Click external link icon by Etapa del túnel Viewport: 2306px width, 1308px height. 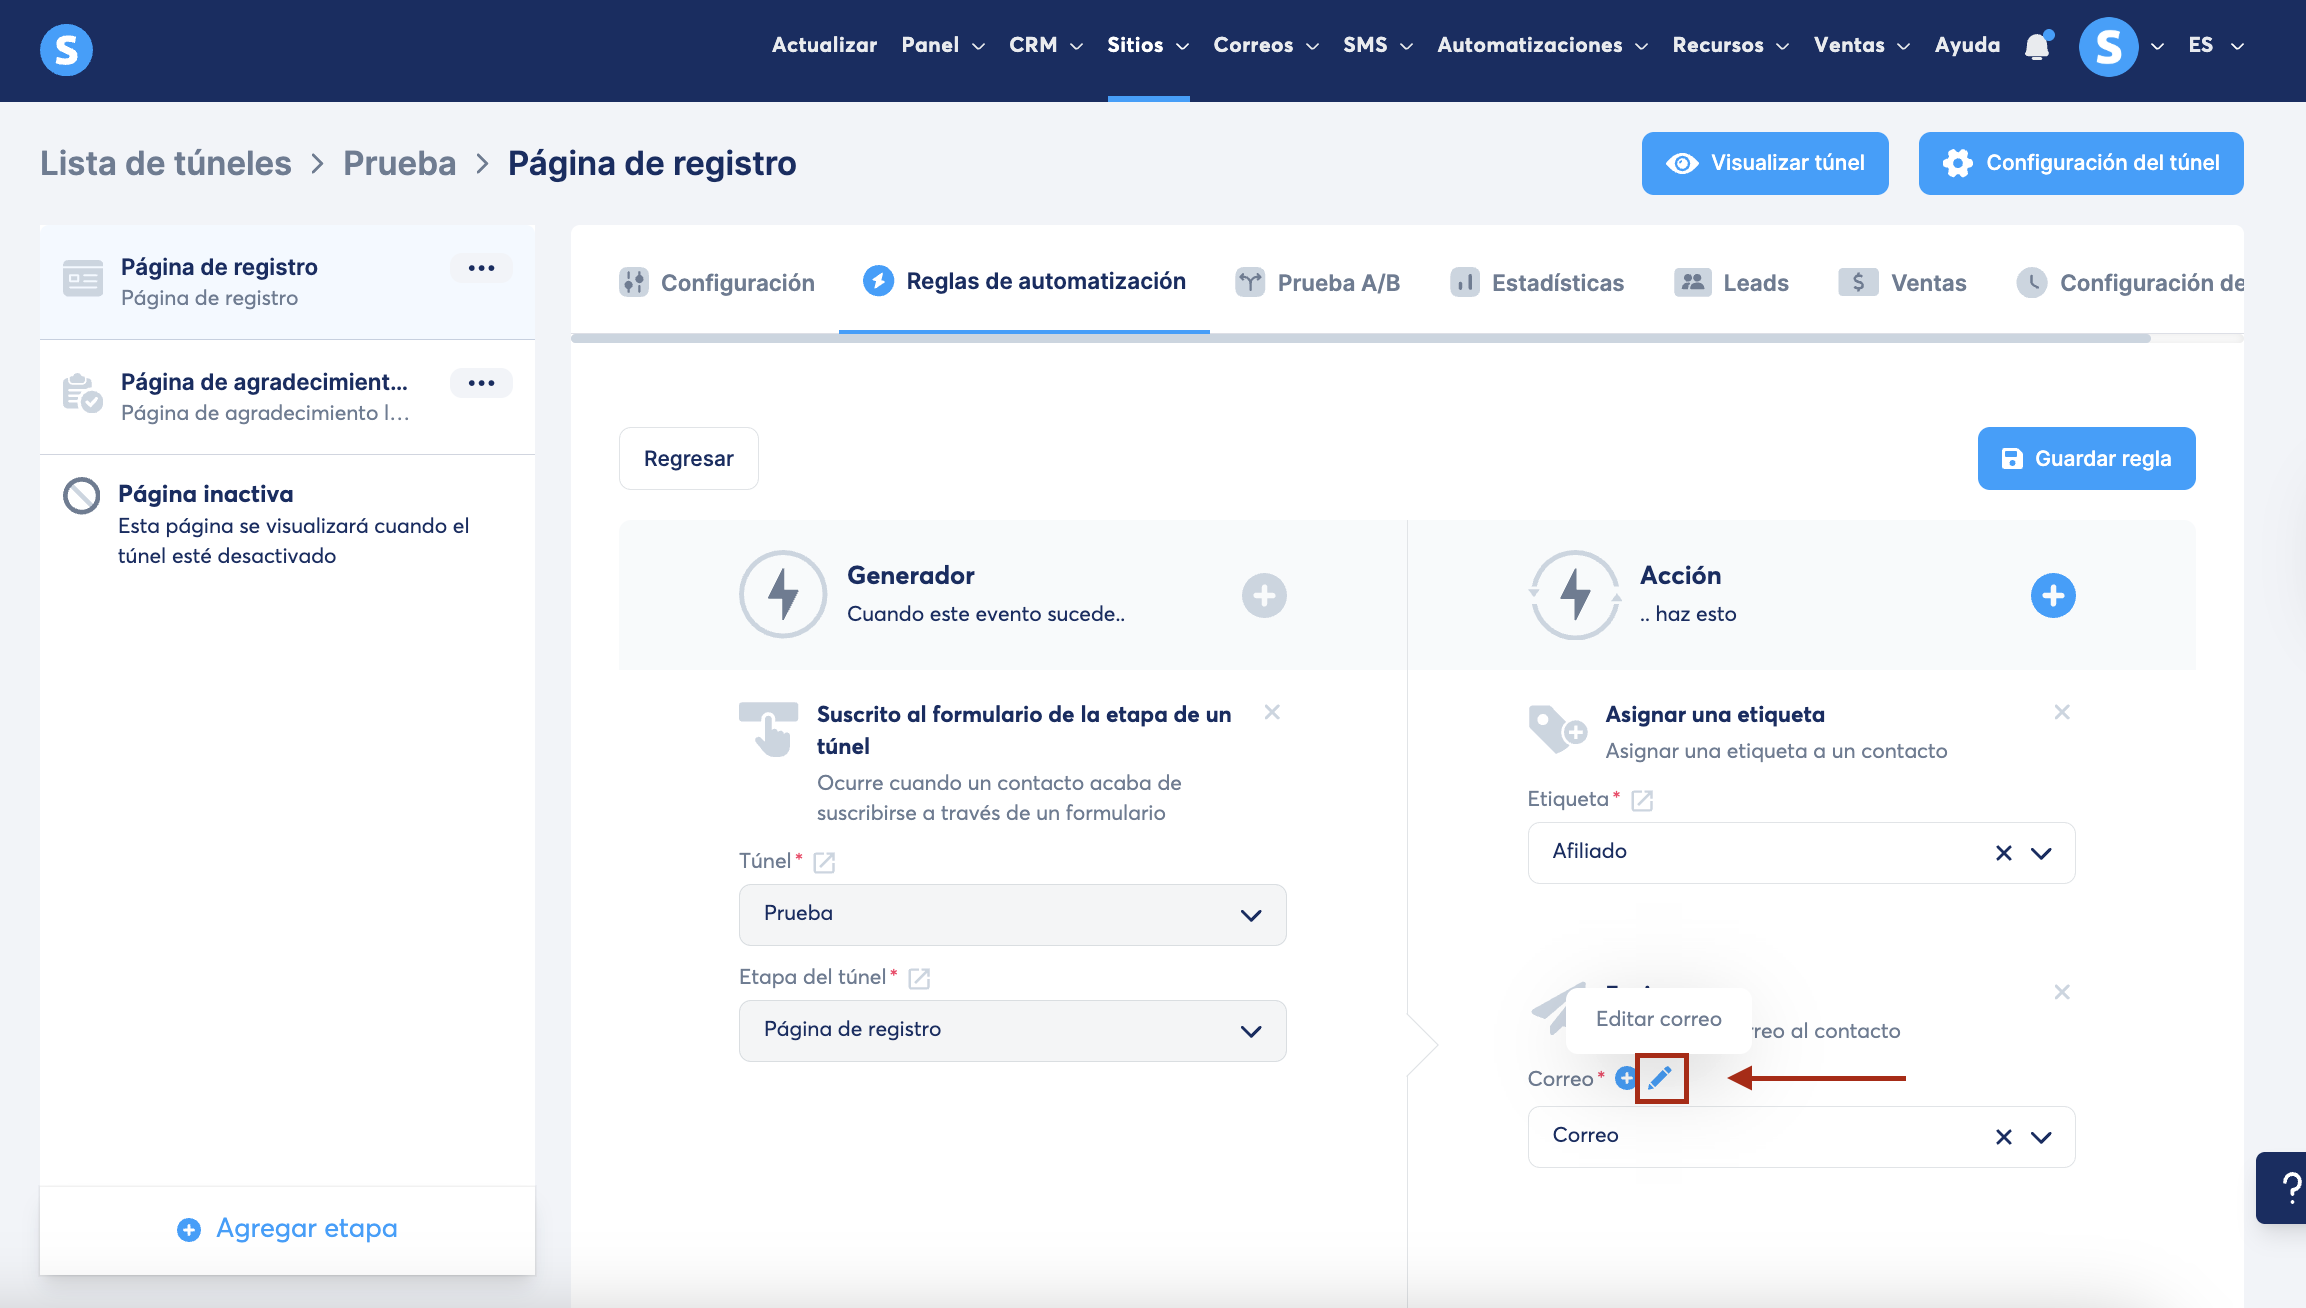919,978
